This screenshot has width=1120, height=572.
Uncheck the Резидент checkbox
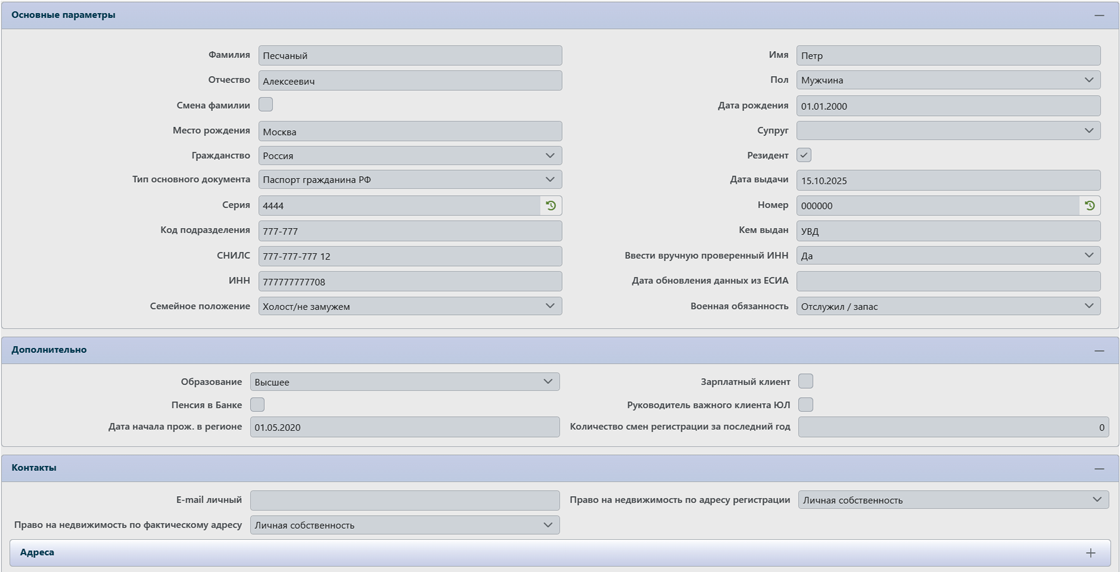click(804, 155)
